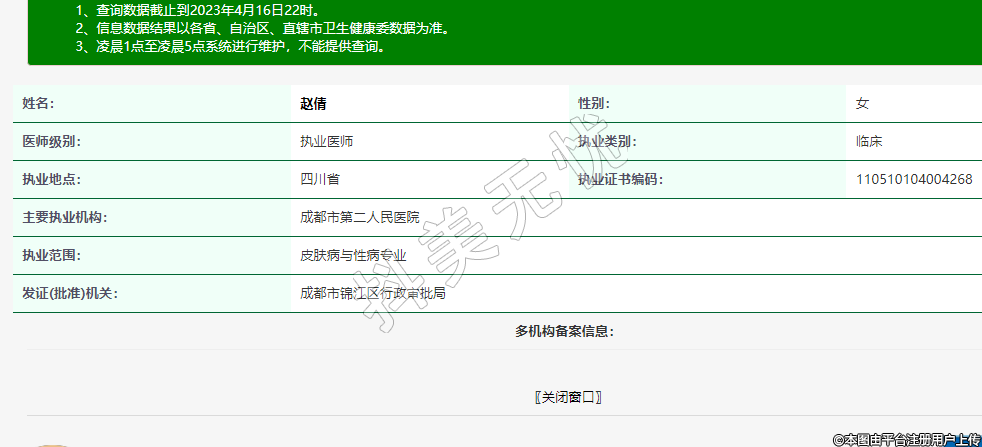Click the 关闭窗口 close window link
Image resolution: width=982 pixels, height=447 pixels.
pos(568,397)
